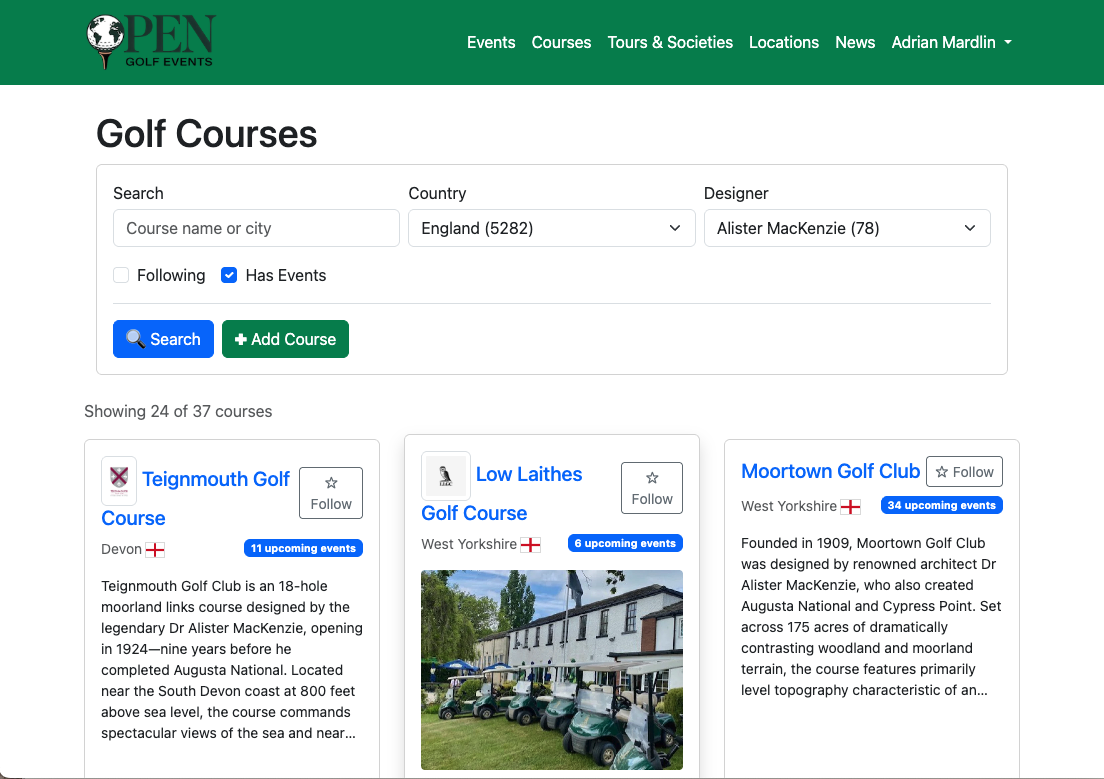This screenshot has width=1104, height=779.
Task: Click the Low Laithes club logo icon
Action: [445, 475]
